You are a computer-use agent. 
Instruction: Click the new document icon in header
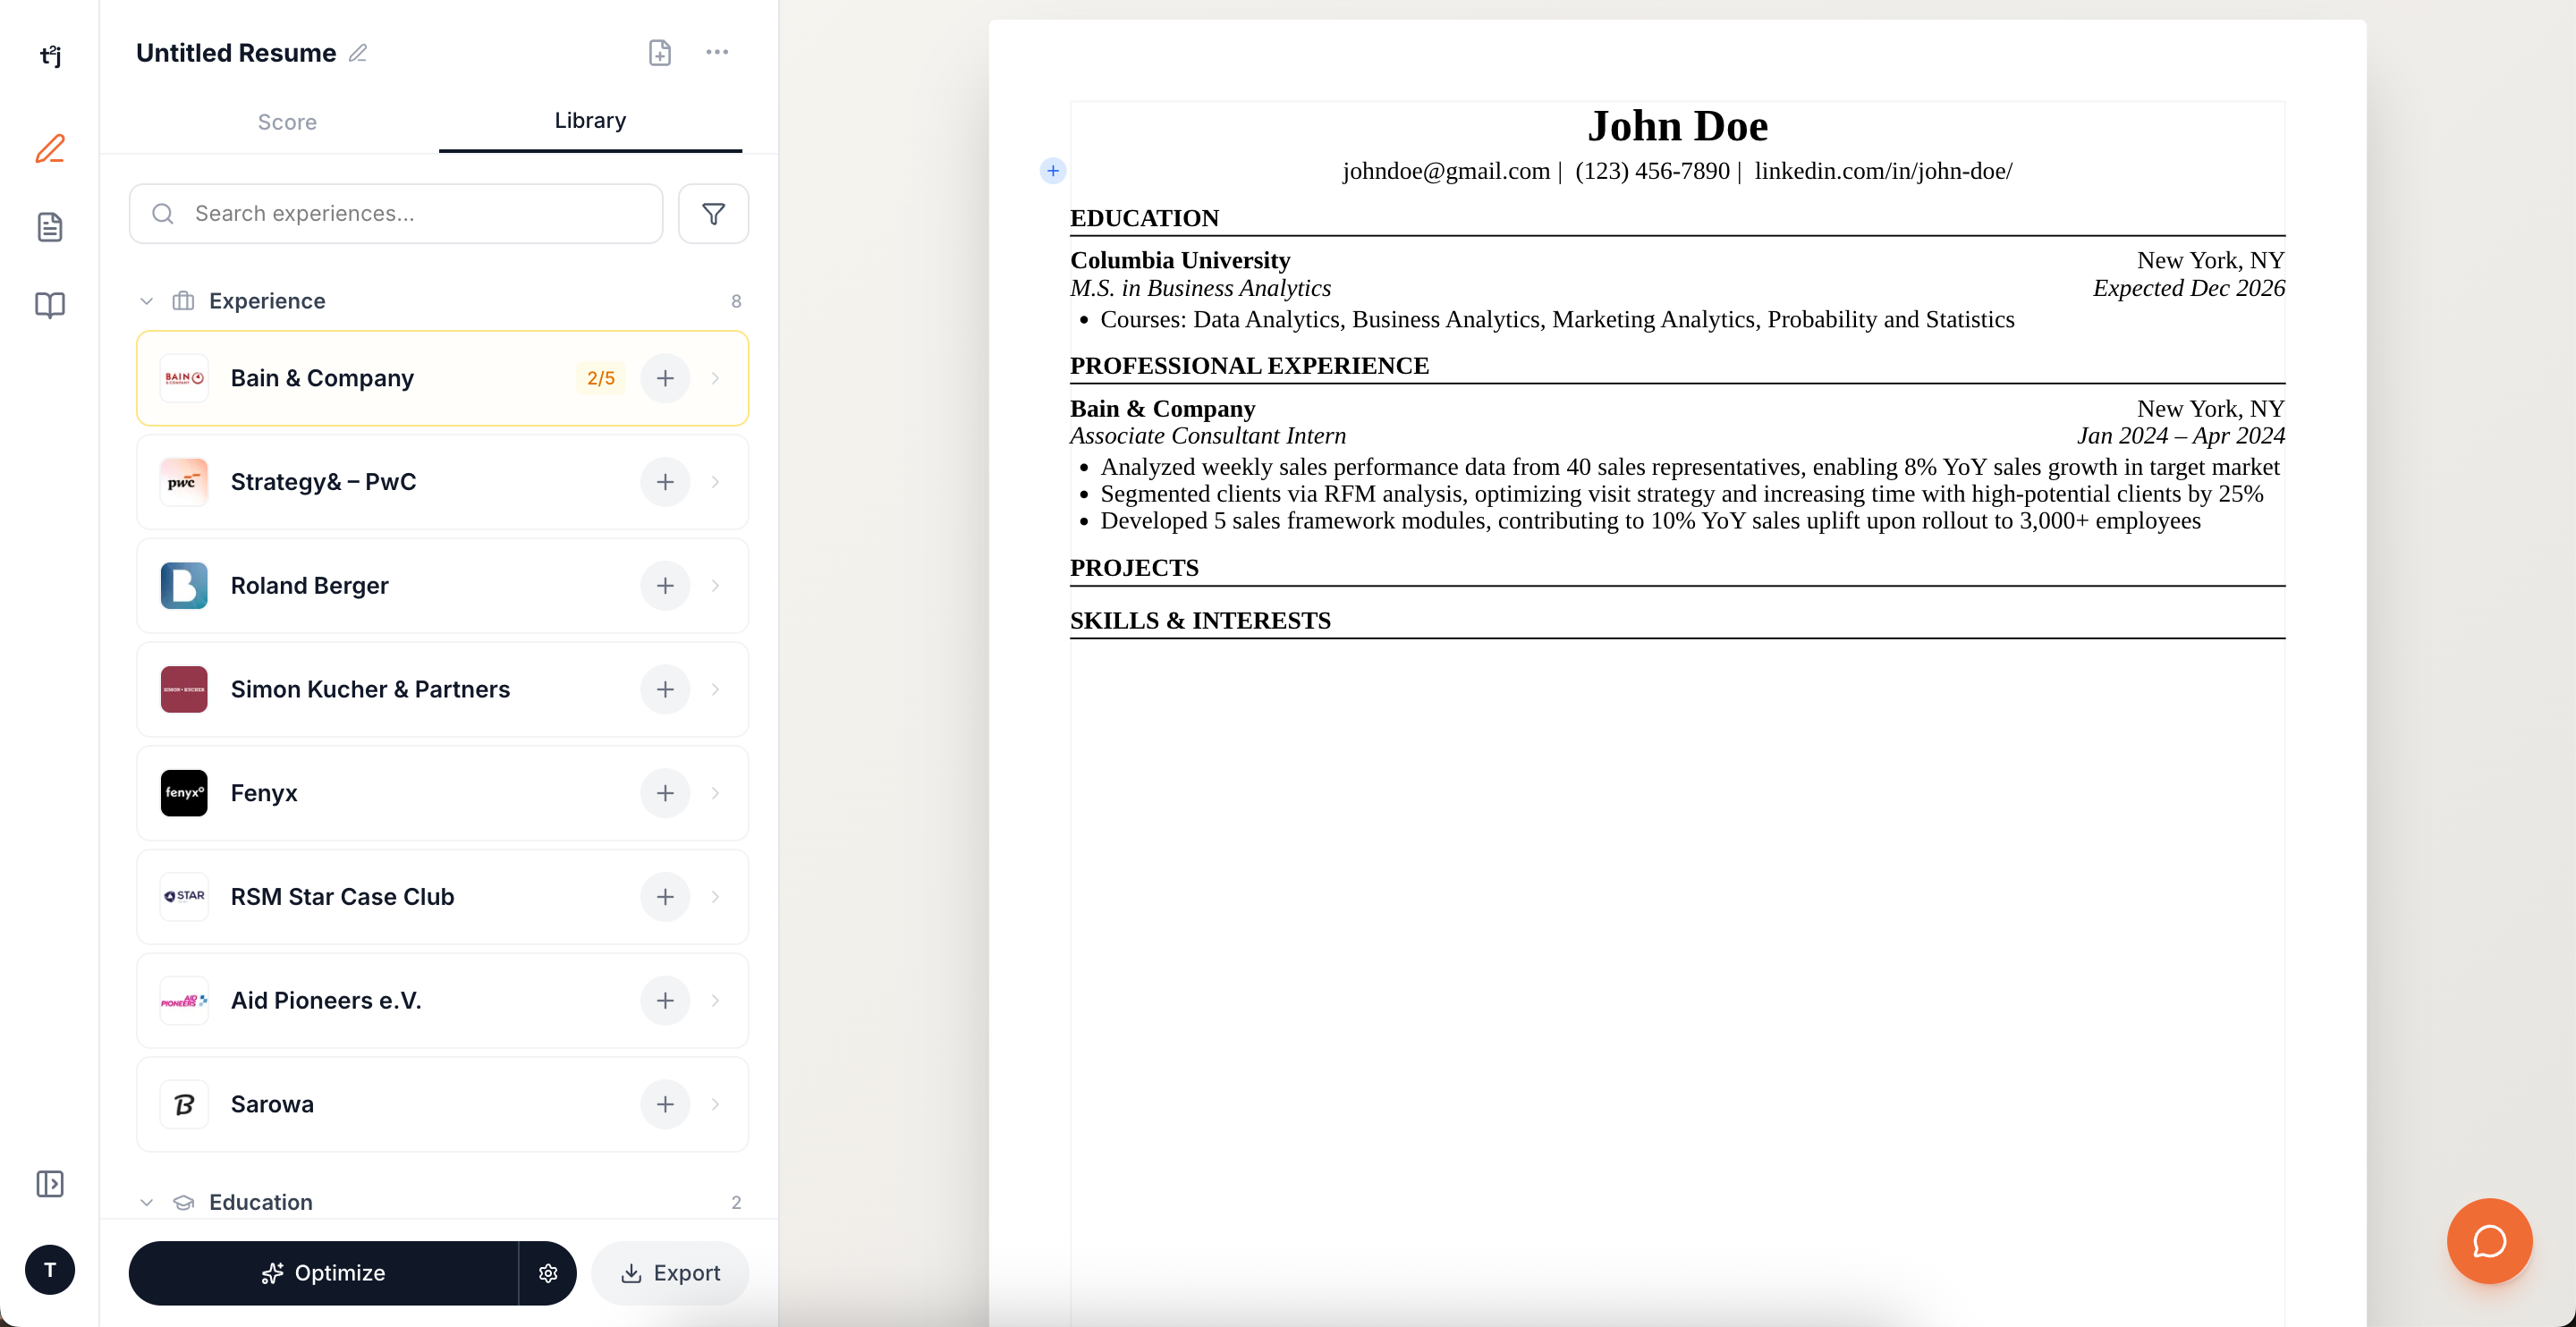coord(659,53)
